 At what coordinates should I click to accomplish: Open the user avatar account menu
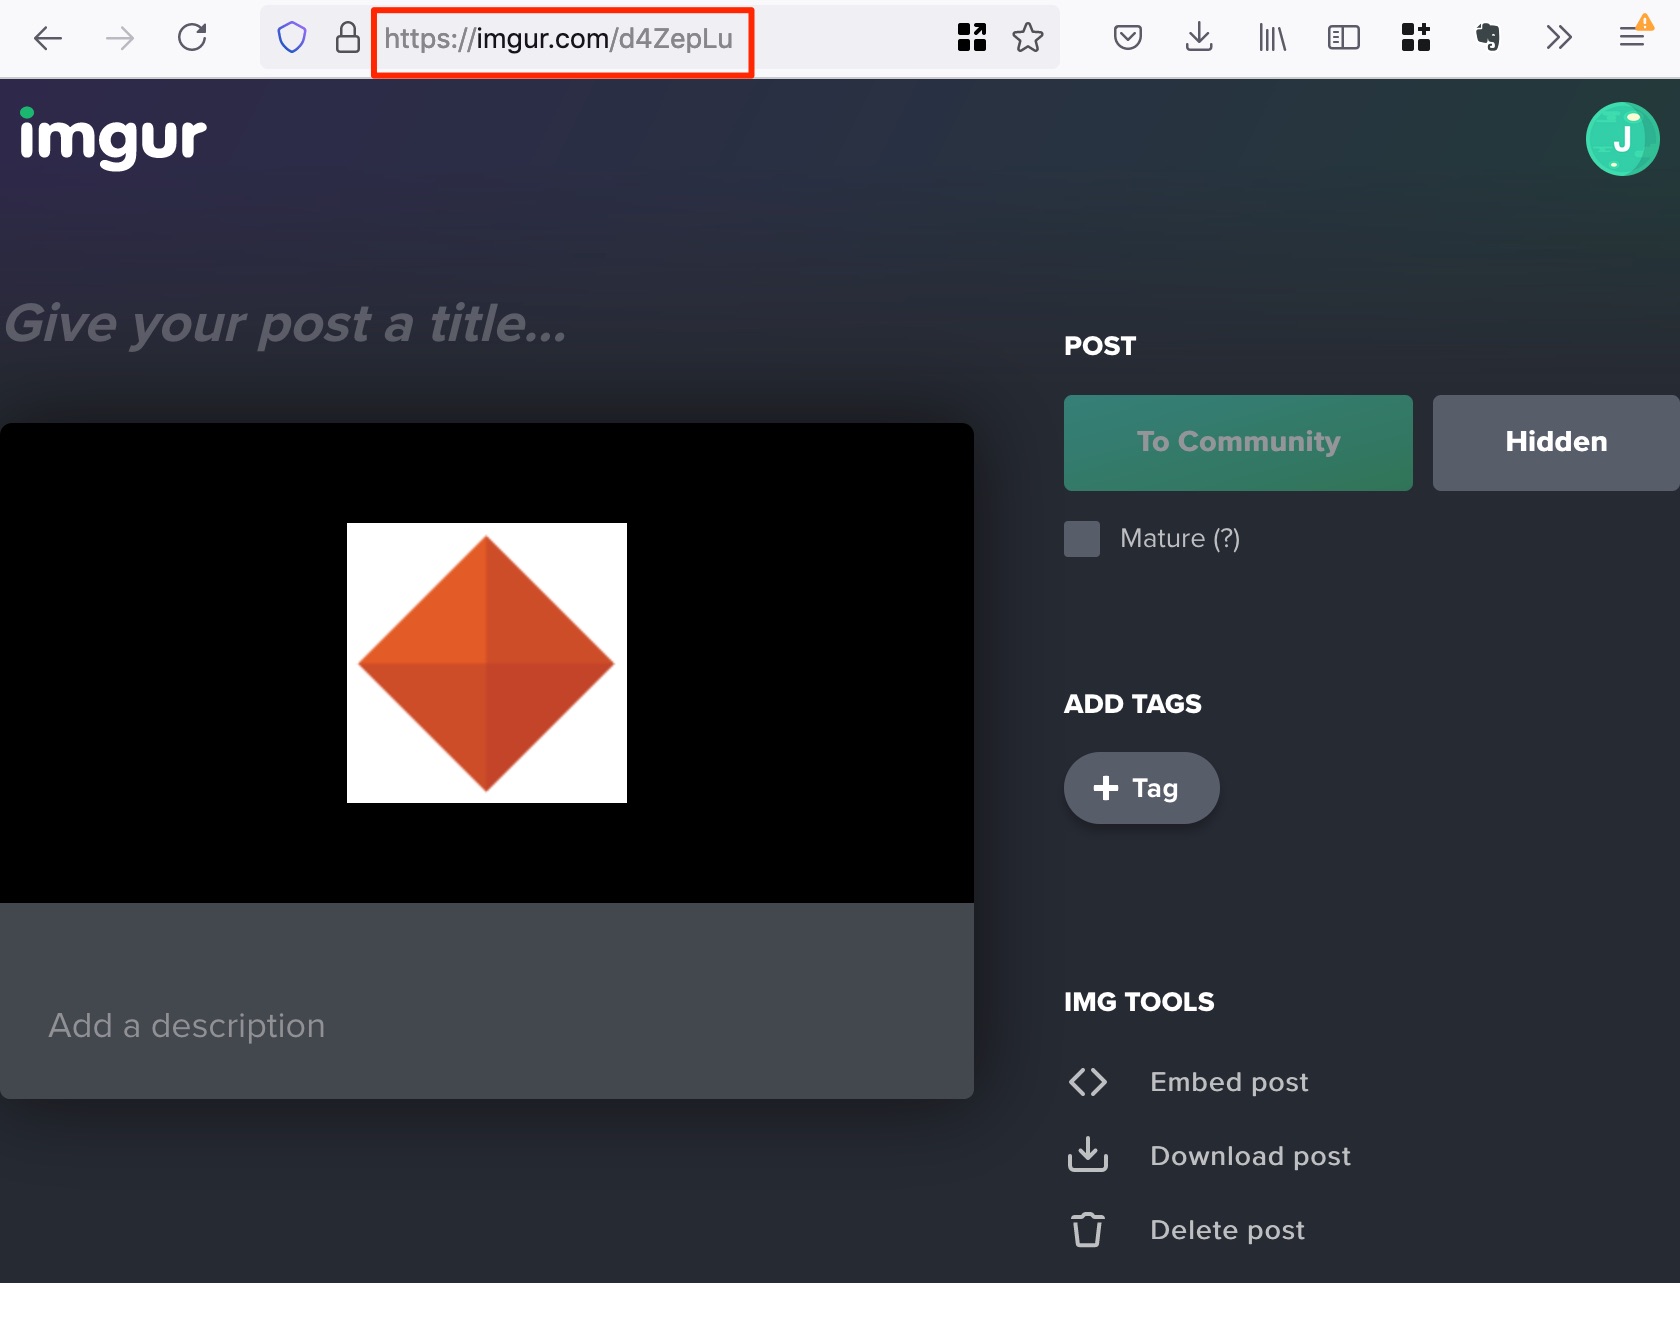click(1621, 139)
